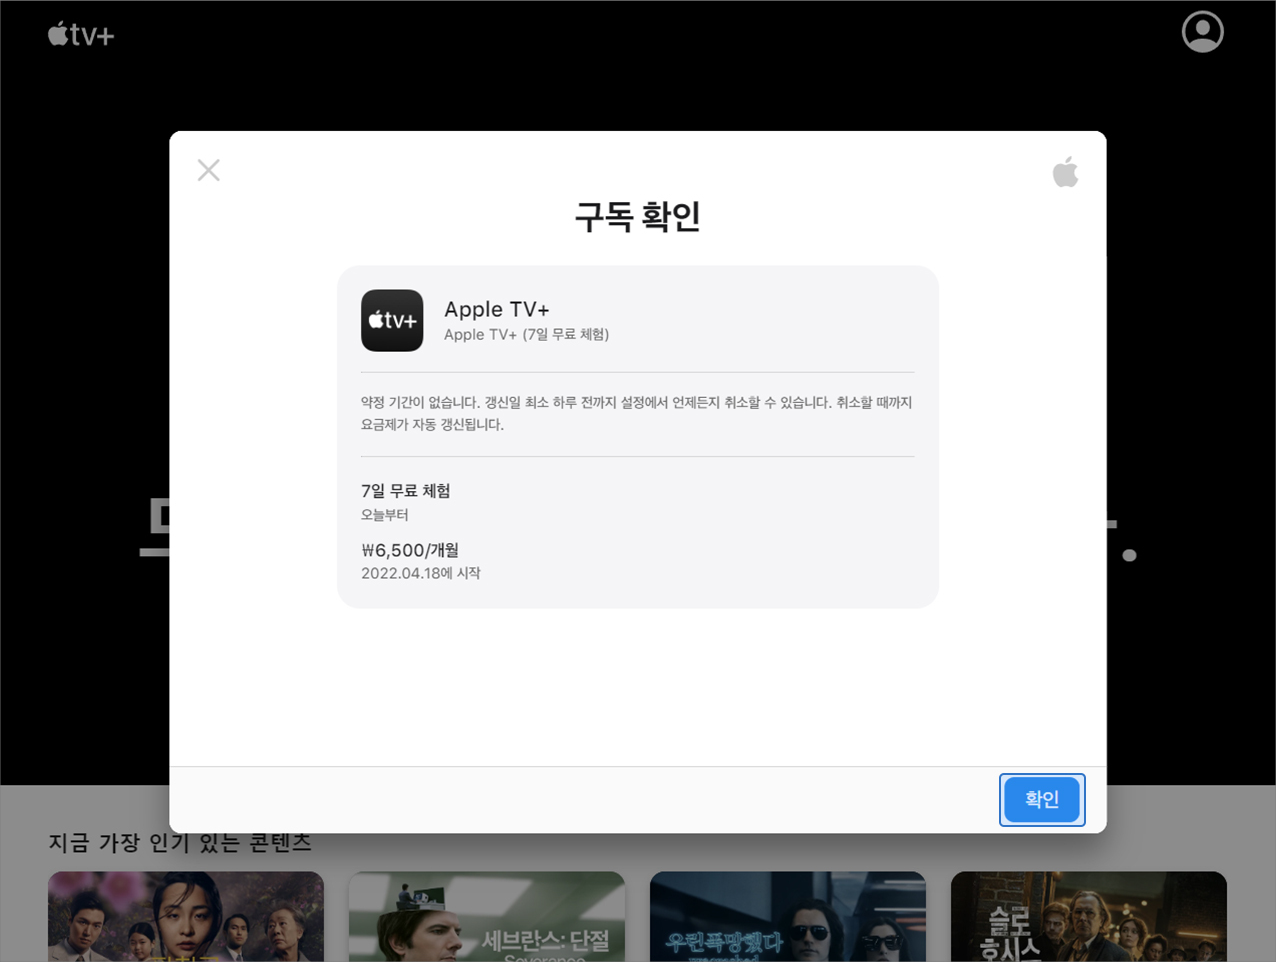The width and height of the screenshot is (1276, 962).
Task: Open the 우린폭망했다 thumbnail
Action: (788, 916)
